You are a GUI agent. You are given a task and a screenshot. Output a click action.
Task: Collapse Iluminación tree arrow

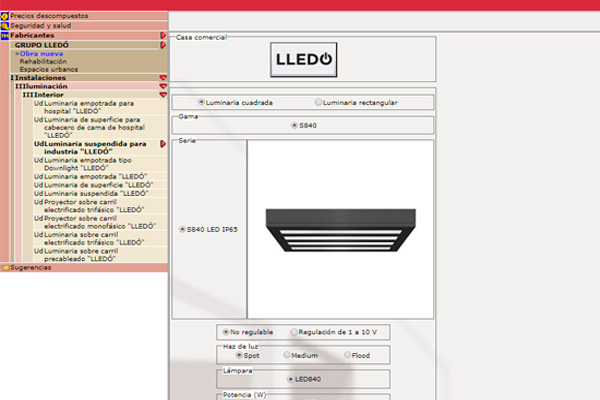pos(163,86)
